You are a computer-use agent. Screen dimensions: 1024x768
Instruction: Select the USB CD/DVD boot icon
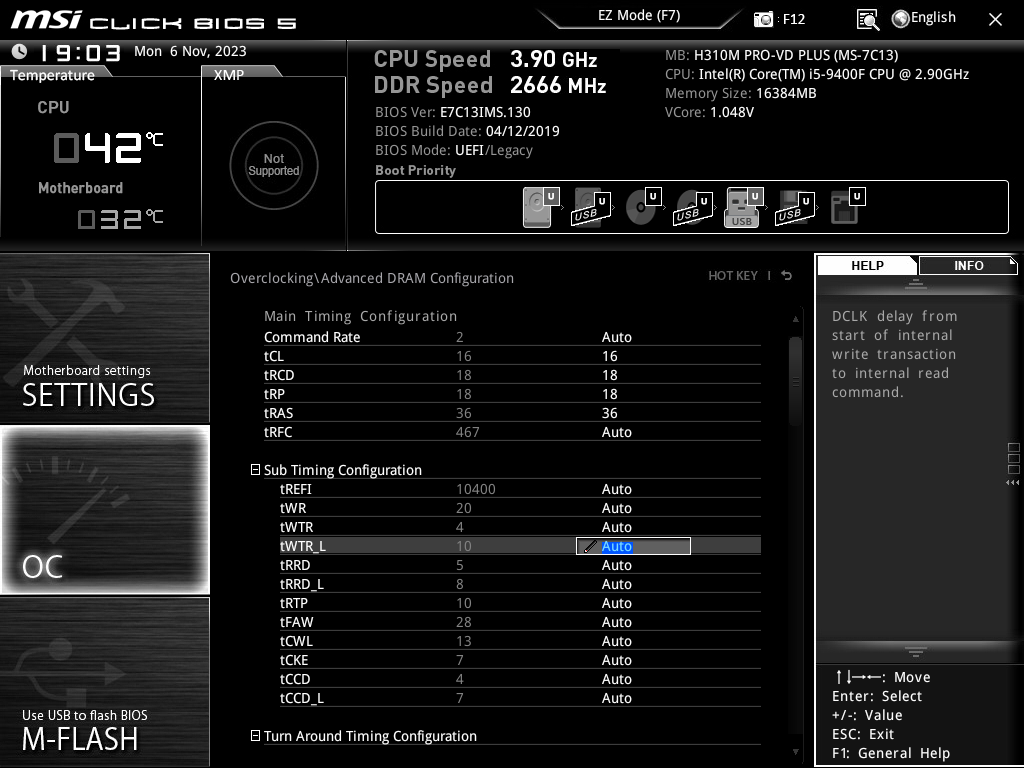[x=694, y=208]
